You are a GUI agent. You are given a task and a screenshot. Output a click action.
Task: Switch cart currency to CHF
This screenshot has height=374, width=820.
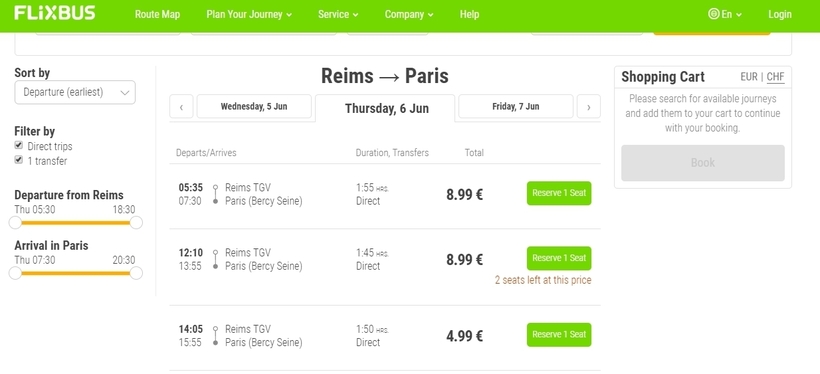click(x=776, y=77)
